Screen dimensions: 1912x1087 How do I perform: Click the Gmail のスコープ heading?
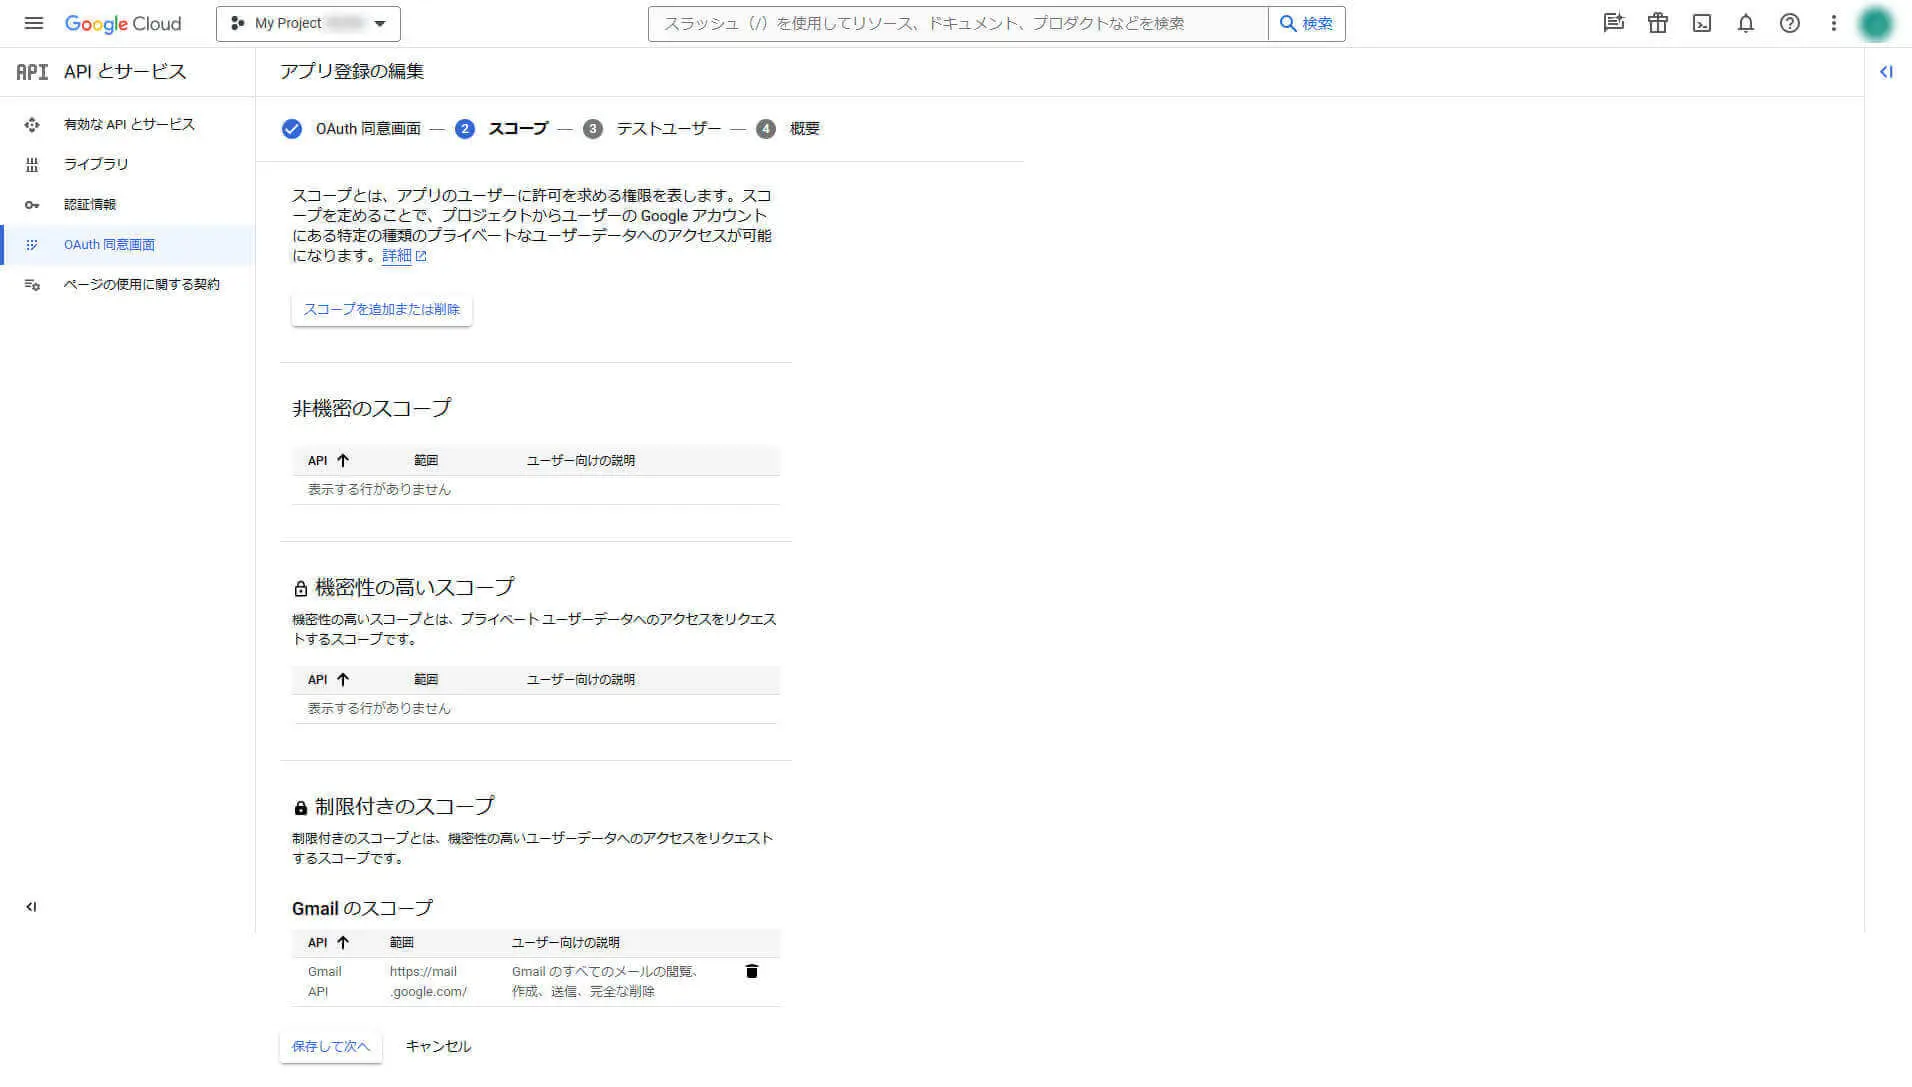click(x=362, y=908)
